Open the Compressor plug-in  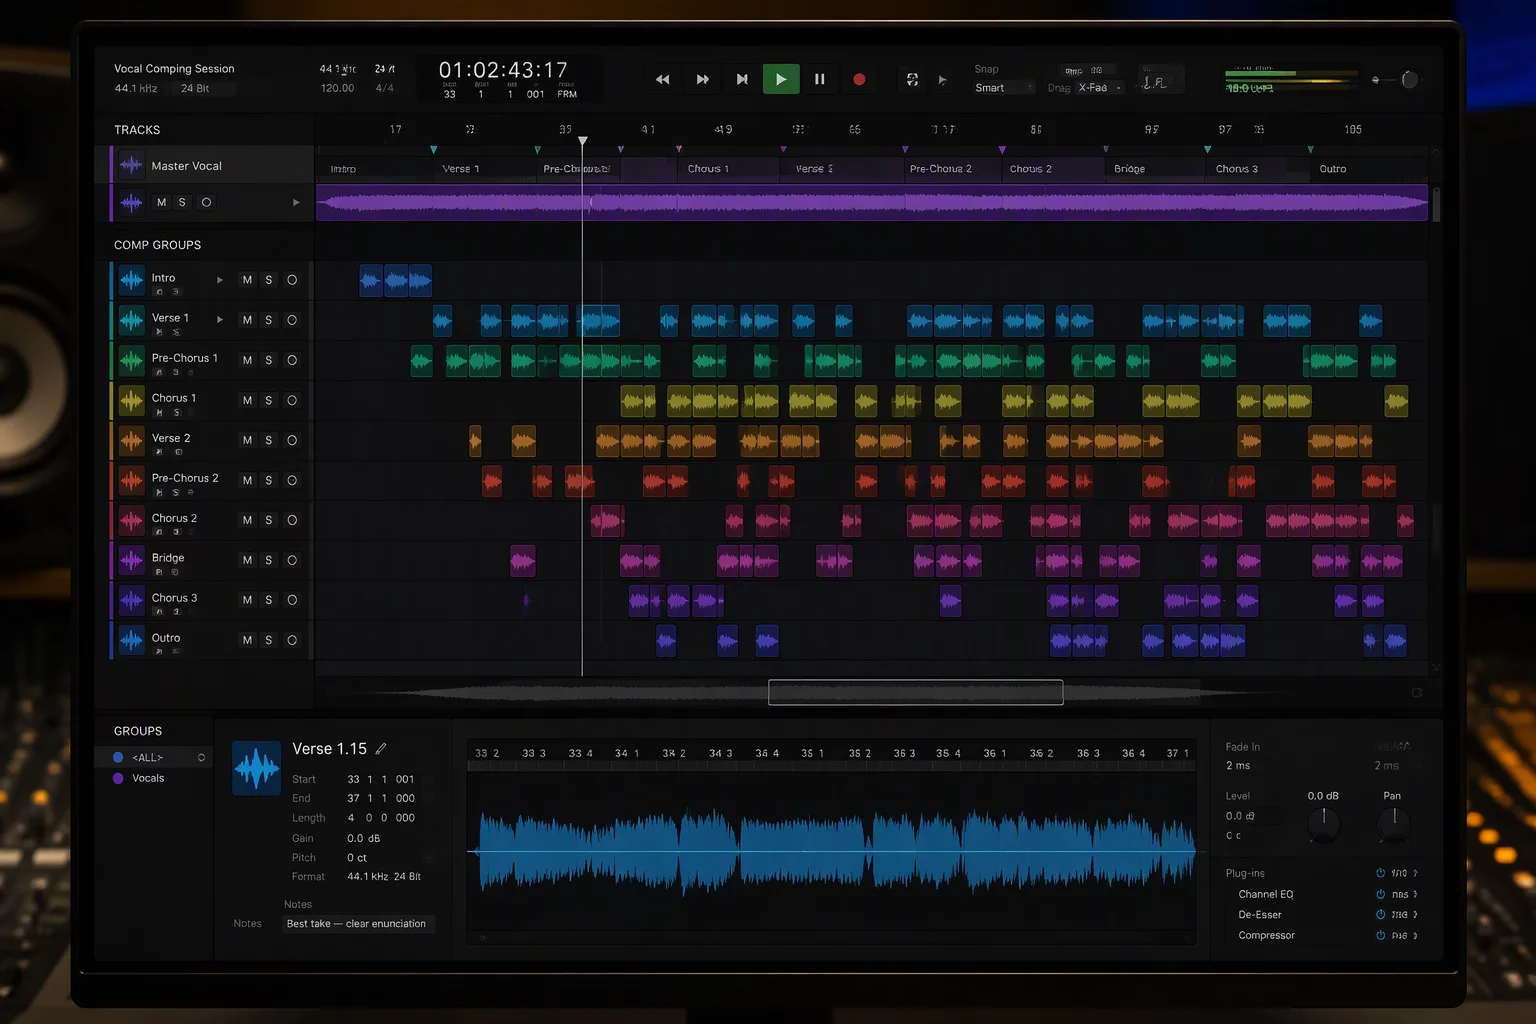(1266, 936)
